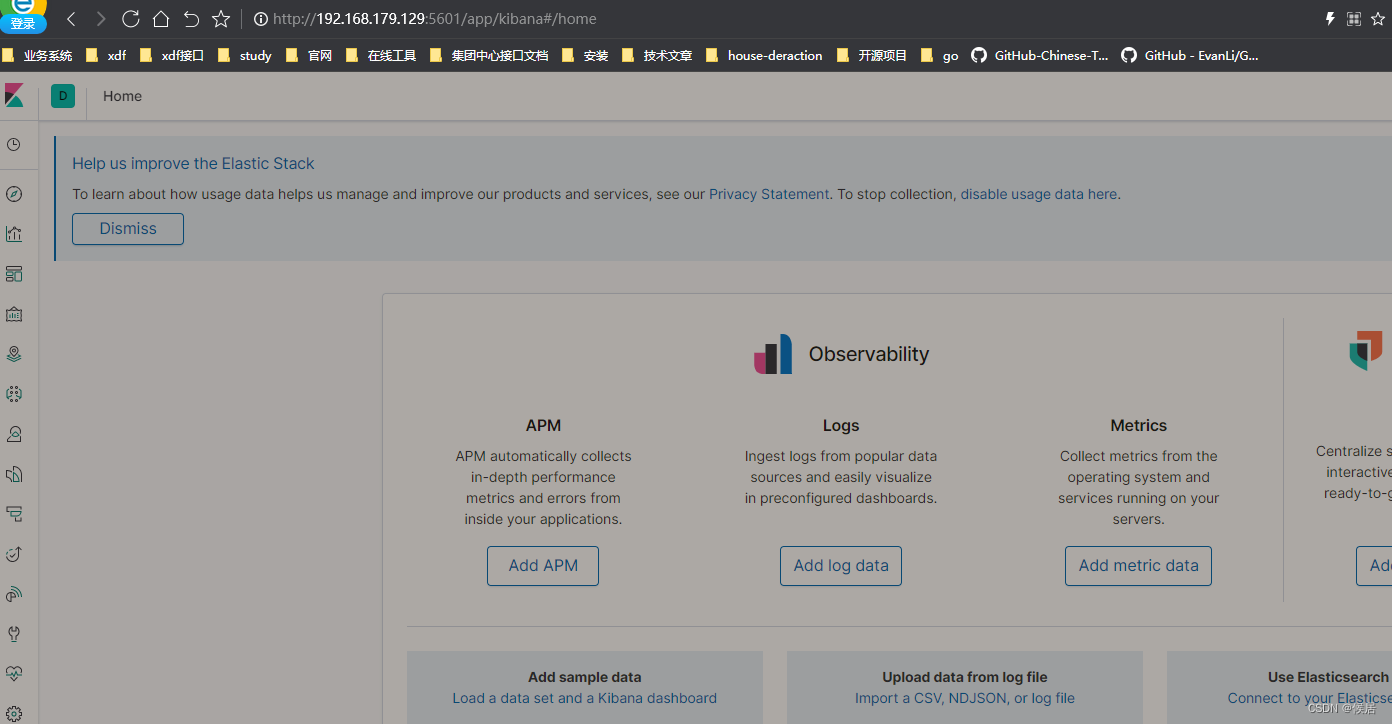Image resolution: width=1392 pixels, height=724 pixels.
Task: Click the grid icon next to lightning bolt
Action: 1354,19
